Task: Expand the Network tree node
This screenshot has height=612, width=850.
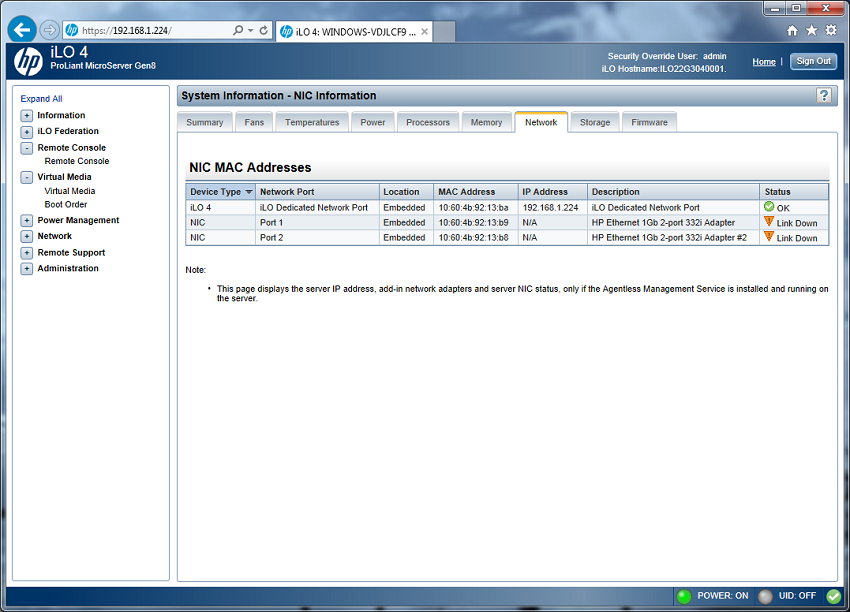Action: pyautogui.click(x=27, y=236)
